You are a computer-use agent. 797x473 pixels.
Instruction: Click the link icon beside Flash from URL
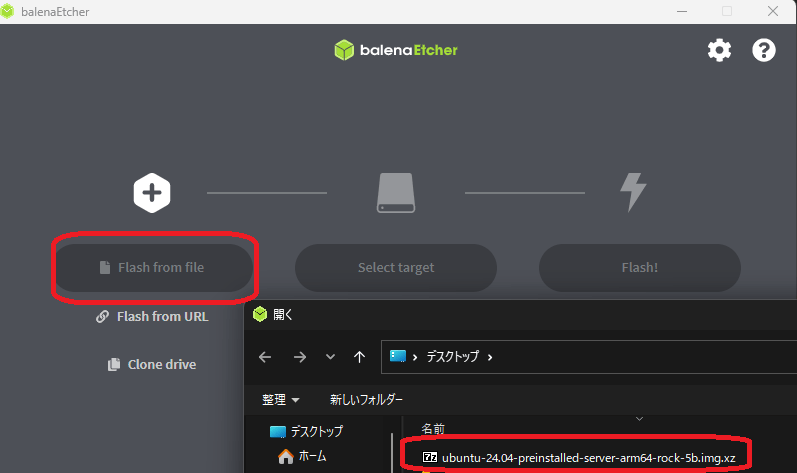point(102,317)
